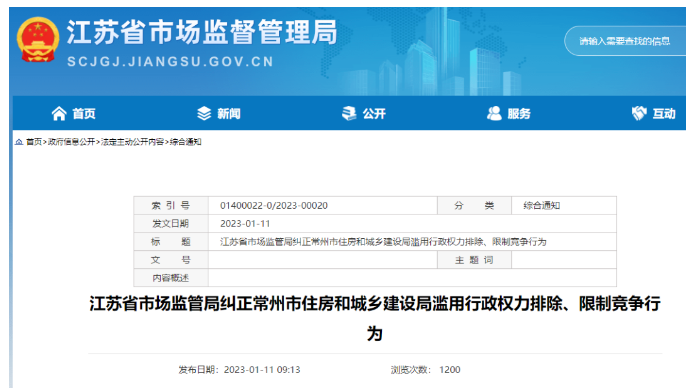Image resolution: width=695 pixels, height=390 pixels.
Task: Click the handshake icon beside 互动
Action: pyautogui.click(x=639, y=113)
